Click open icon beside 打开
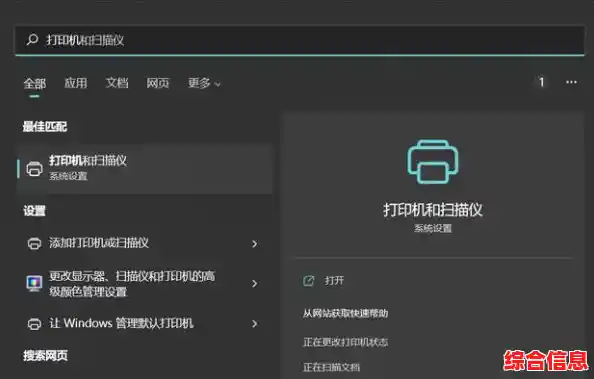 pyautogui.click(x=309, y=281)
